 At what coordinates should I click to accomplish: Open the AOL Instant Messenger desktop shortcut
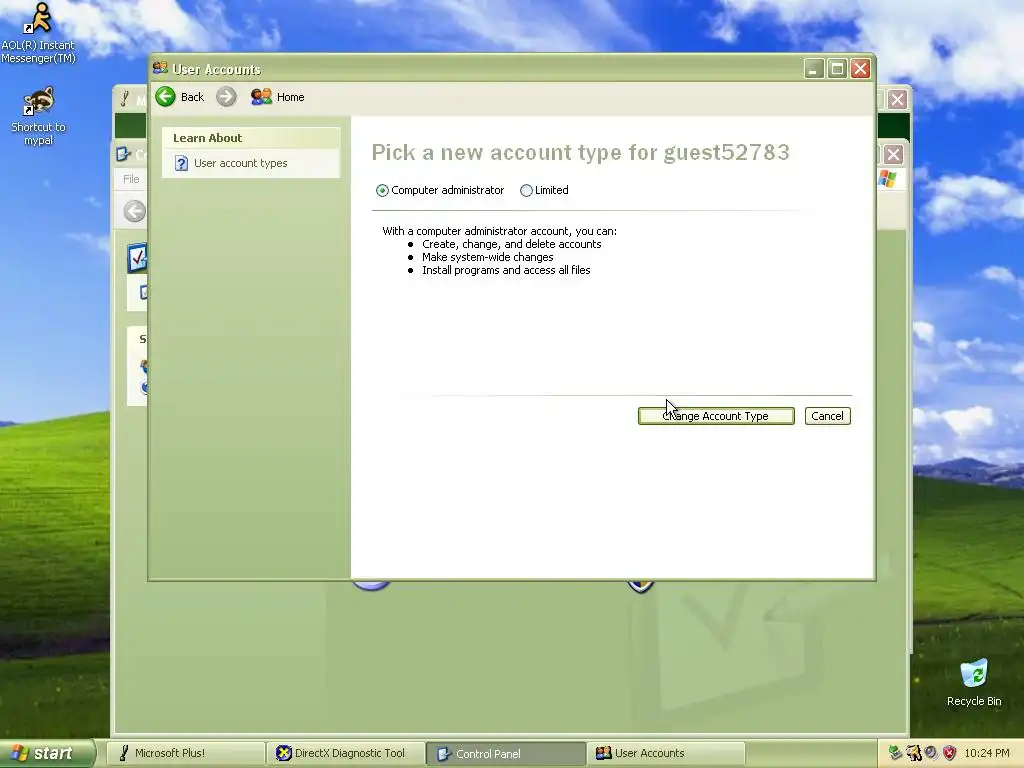[39, 33]
